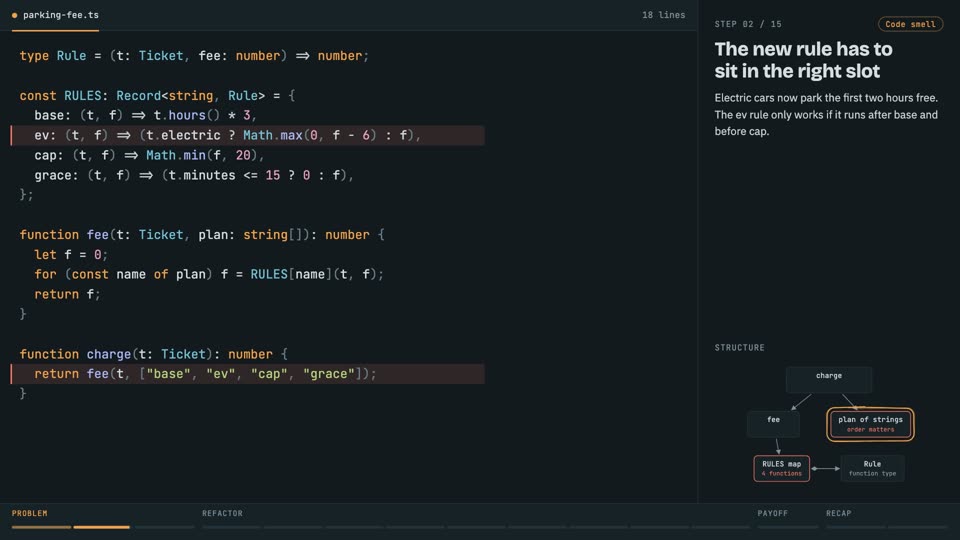Click the "return f;" line
This screenshot has width=960, height=540.
[x=67, y=294]
